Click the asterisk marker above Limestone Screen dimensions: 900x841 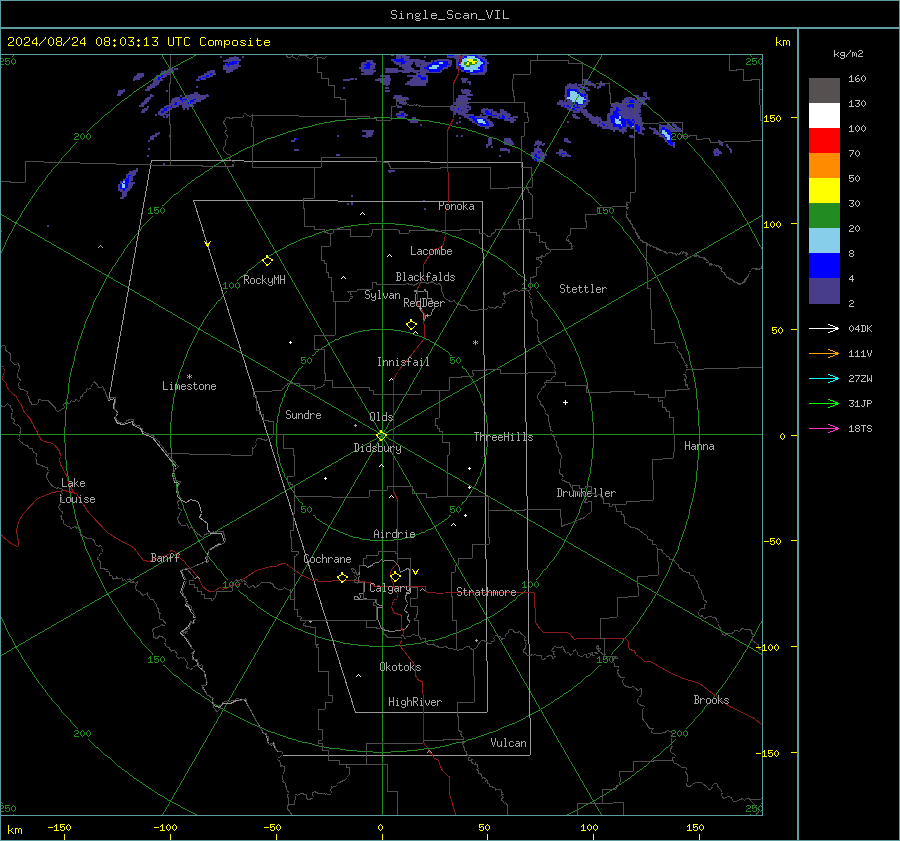pyautogui.click(x=189, y=377)
